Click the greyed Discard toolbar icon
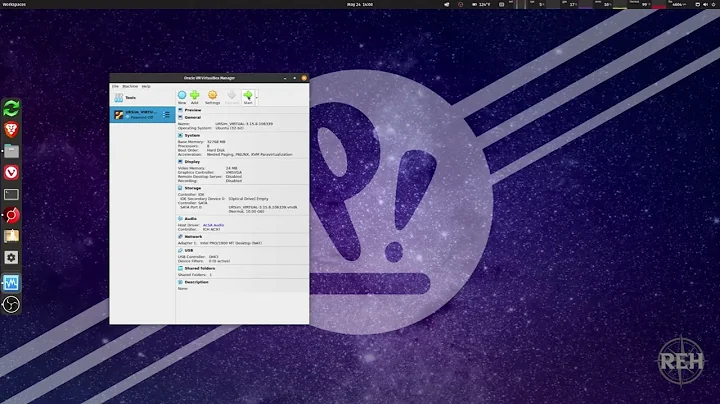Screen dimensions: 720x404 click(x=231, y=97)
